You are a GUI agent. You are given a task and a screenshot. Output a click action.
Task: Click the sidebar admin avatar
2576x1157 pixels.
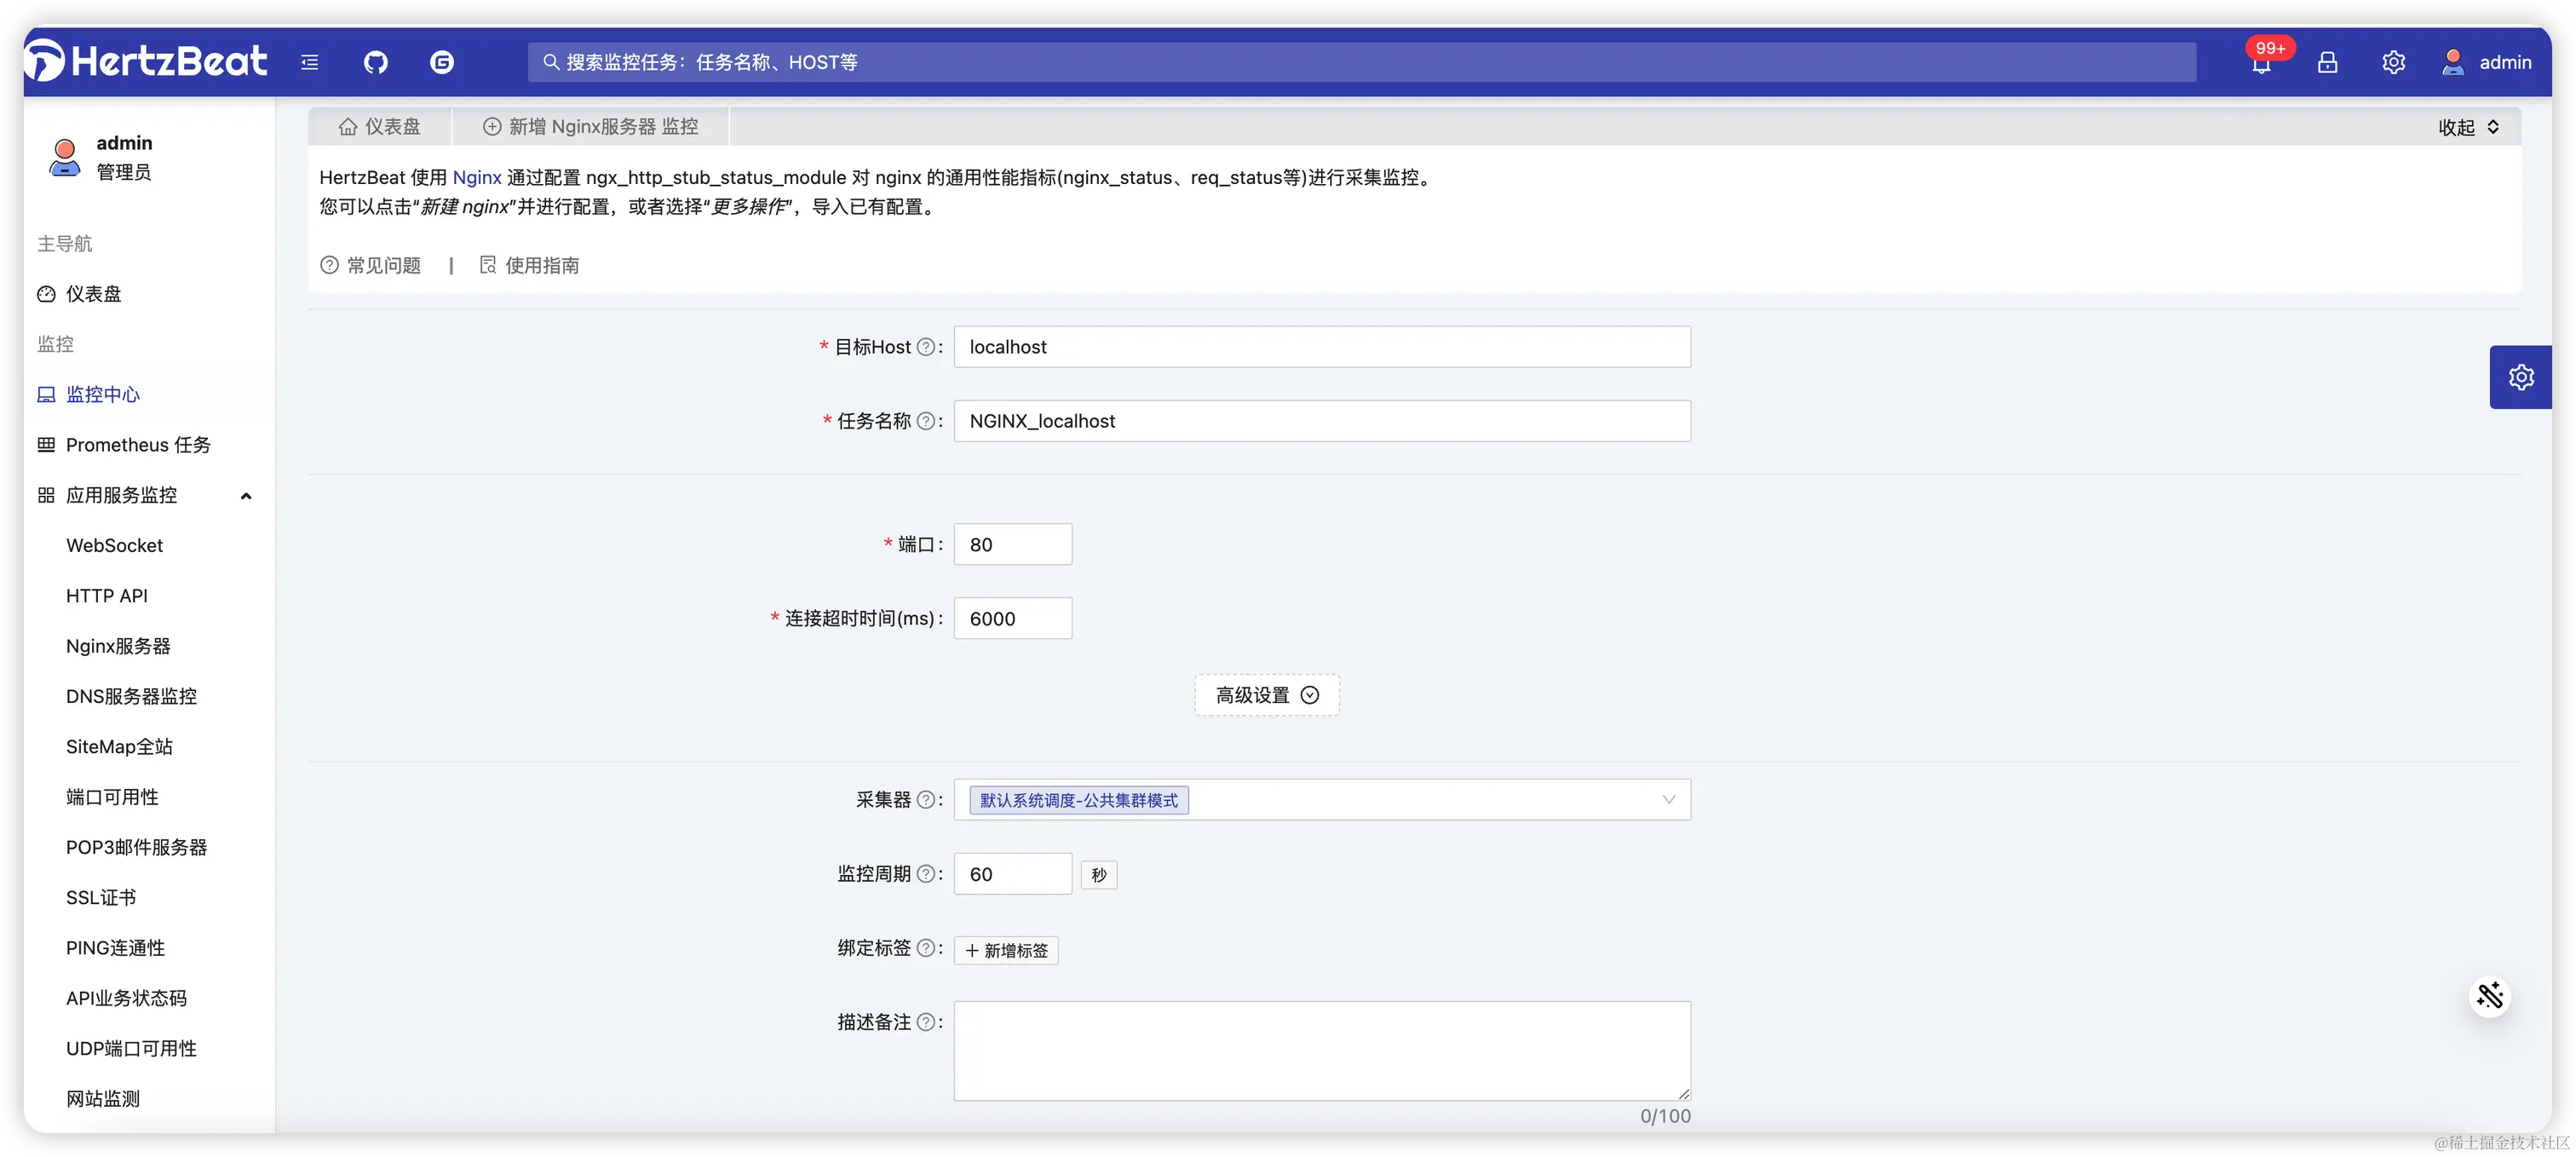[65, 157]
